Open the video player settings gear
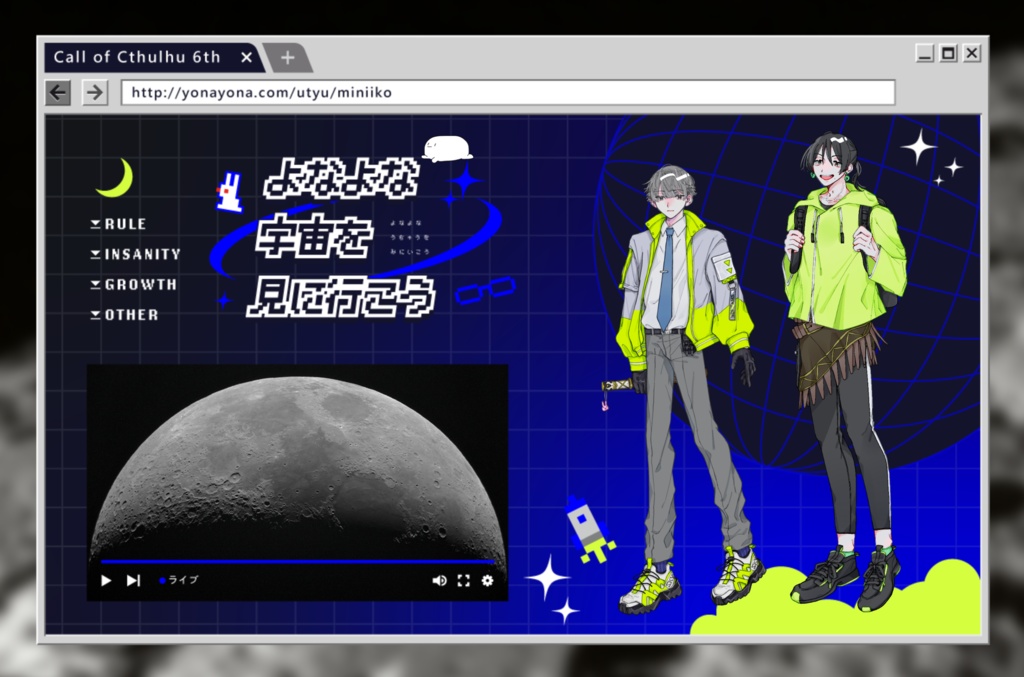Viewport: 1024px width, 677px height. pyautogui.click(x=487, y=580)
